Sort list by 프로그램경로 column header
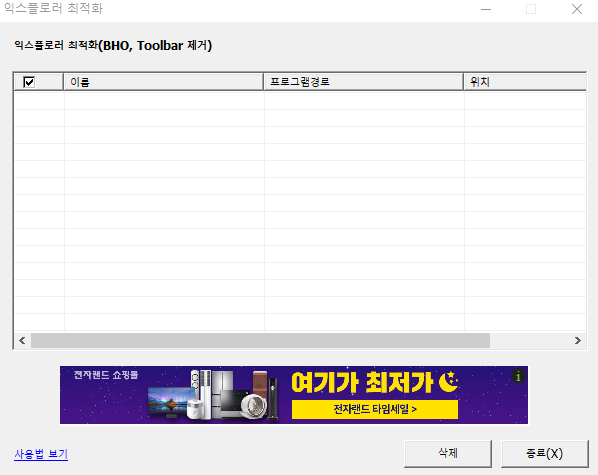Screen dimensions: 598x475 pyautogui.click(x=363, y=82)
